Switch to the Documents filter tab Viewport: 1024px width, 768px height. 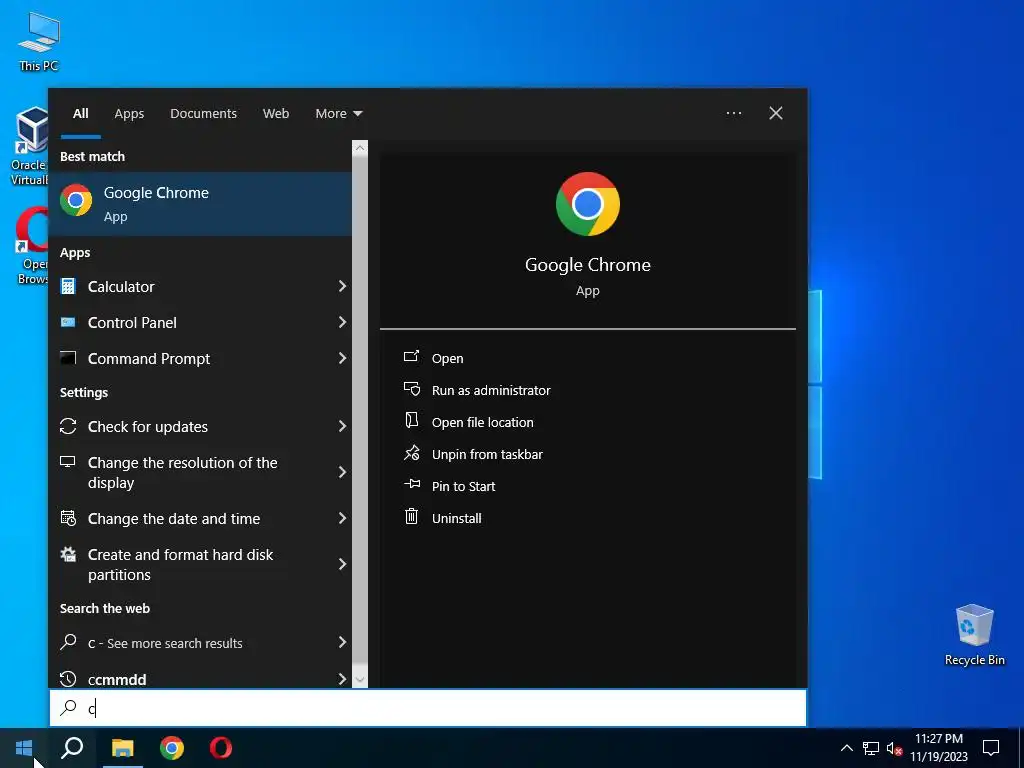[x=203, y=114]
